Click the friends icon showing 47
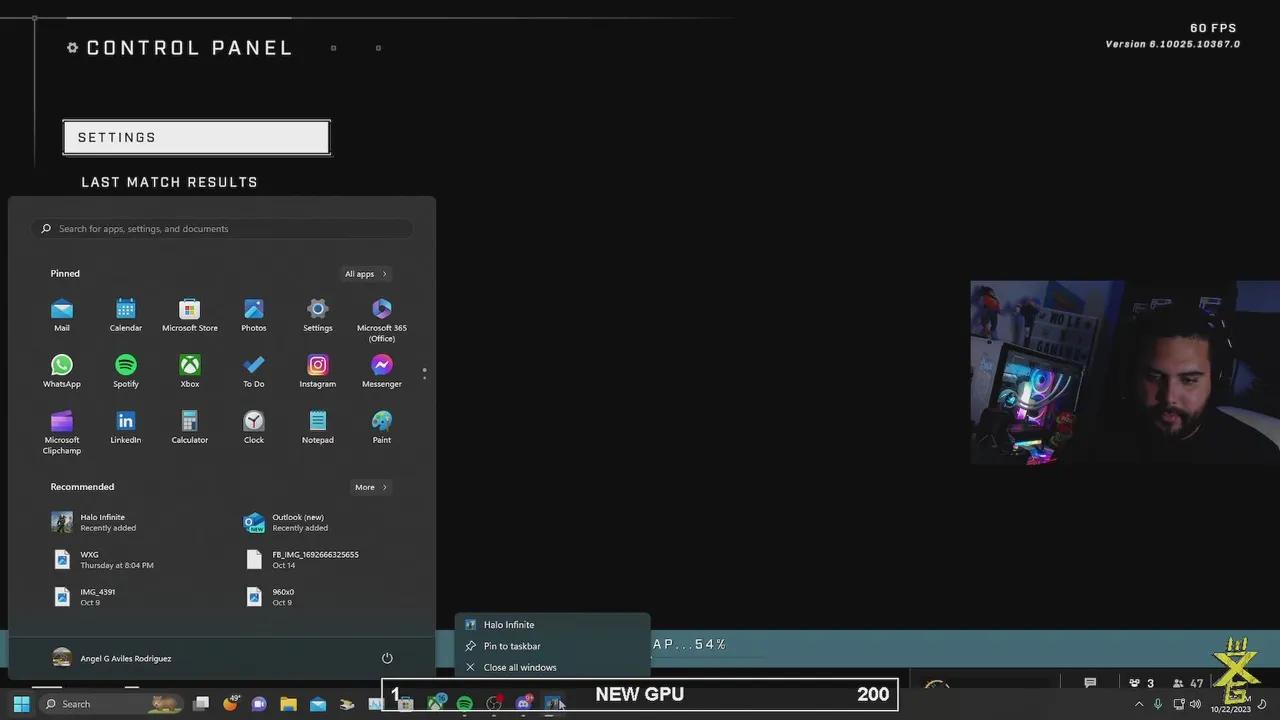This screenshot has width=1280, height=720. pyautogui.click(x=1187, y=684)
